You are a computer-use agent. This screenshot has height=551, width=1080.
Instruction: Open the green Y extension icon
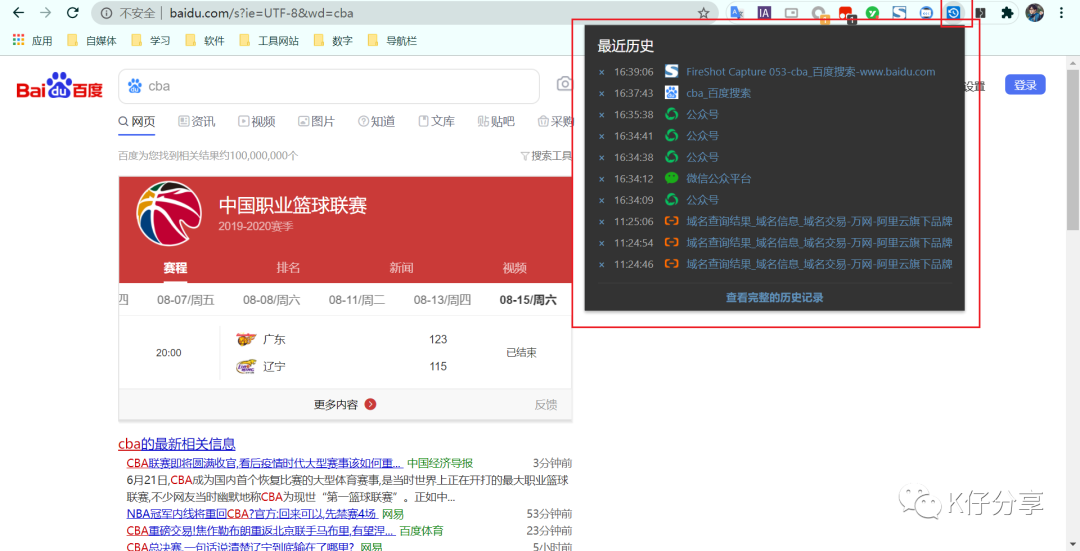pyautogui.click(x=872, y=12)
